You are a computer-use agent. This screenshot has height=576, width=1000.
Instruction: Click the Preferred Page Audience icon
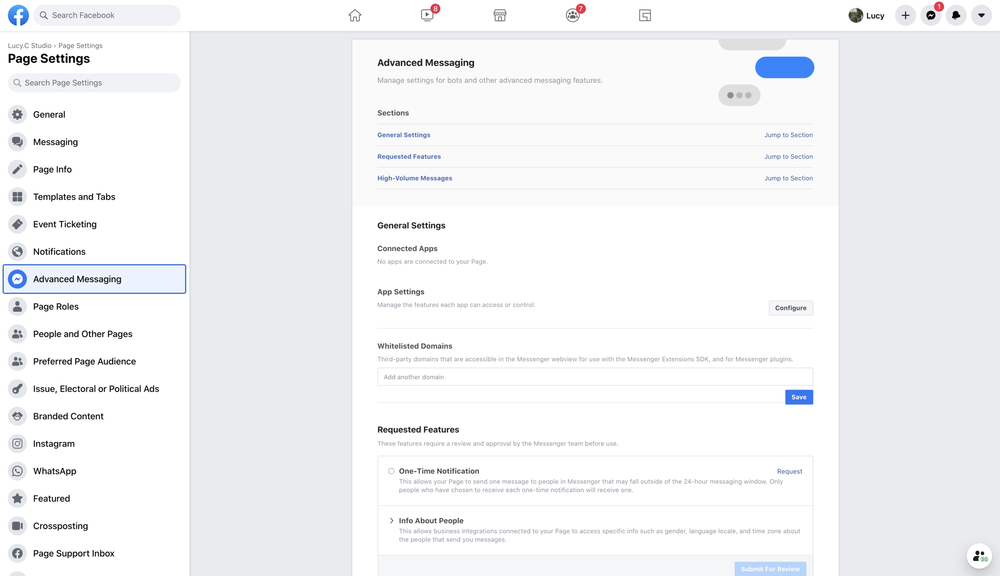coord(17,361)
